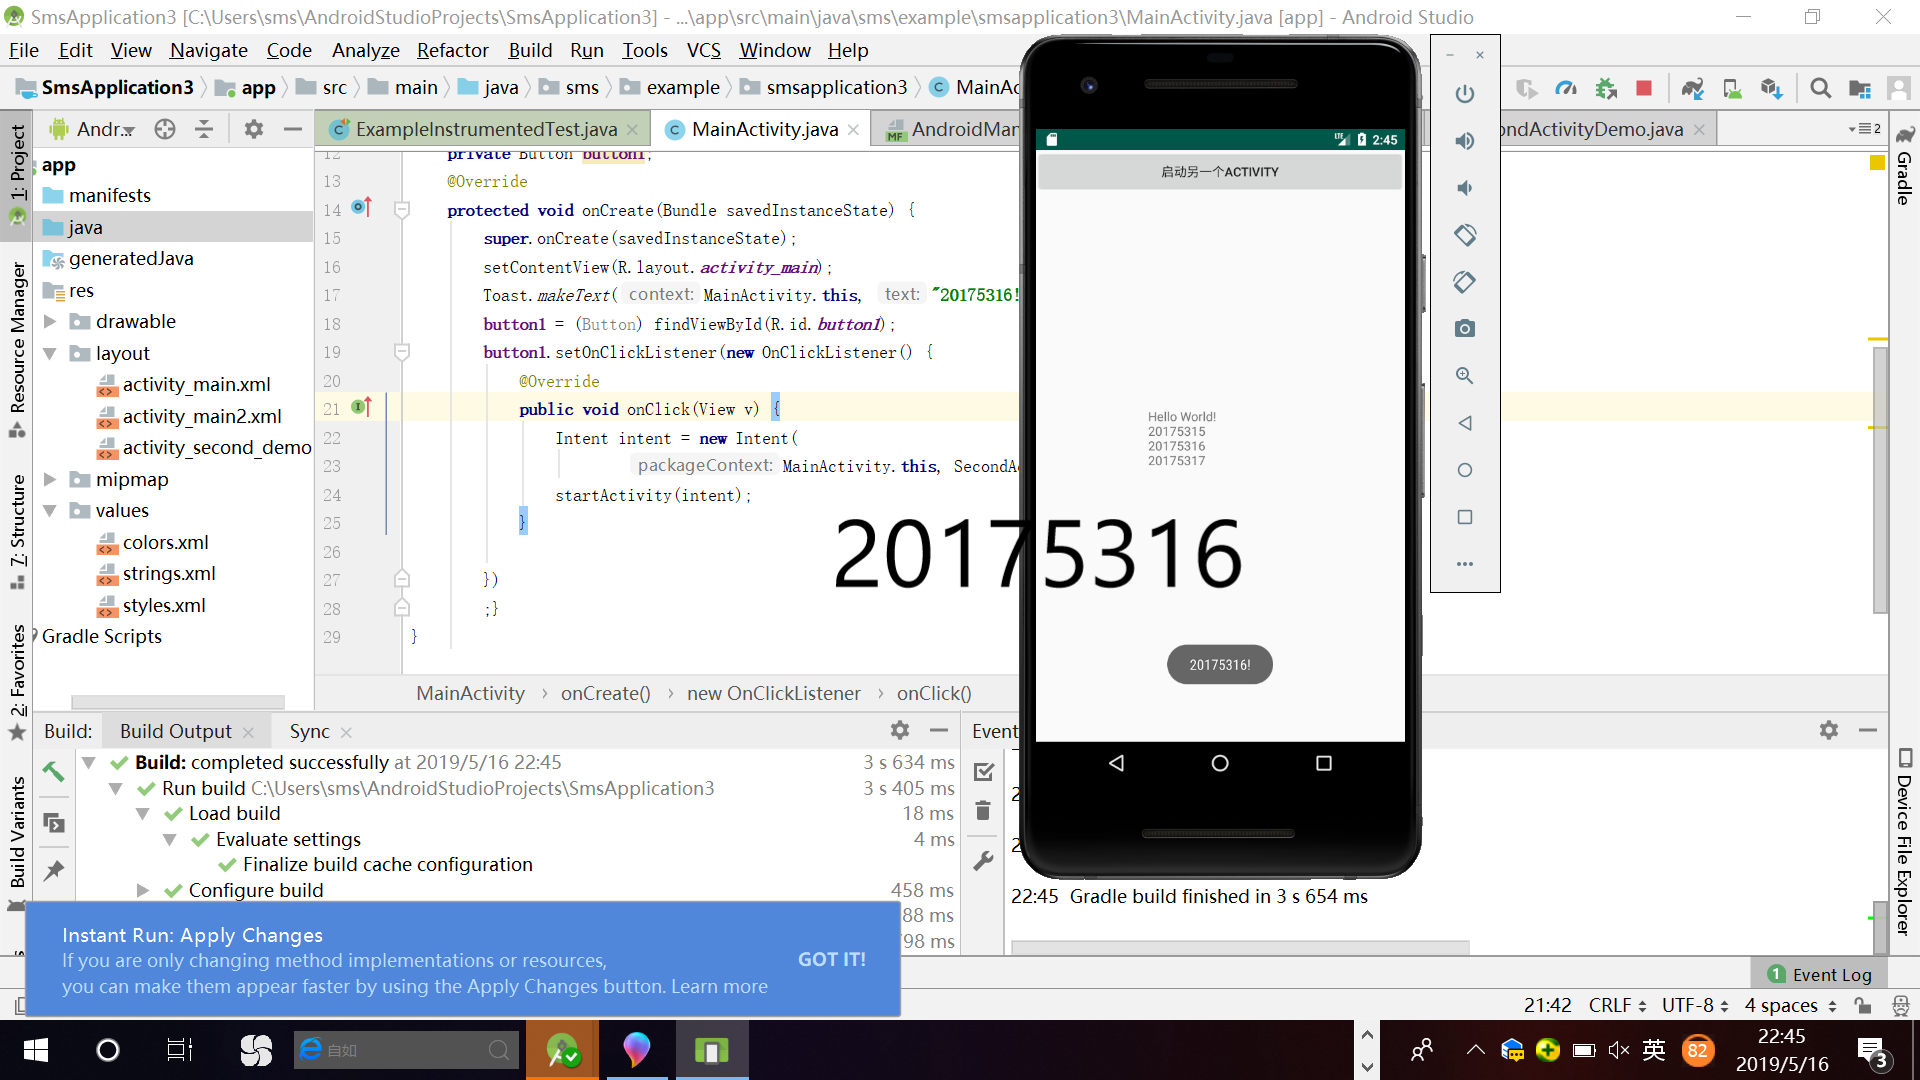The height and width of the screenshot is (1080, 1920).
Task: Open the Refactor menu
Action: tap(452, 50)
